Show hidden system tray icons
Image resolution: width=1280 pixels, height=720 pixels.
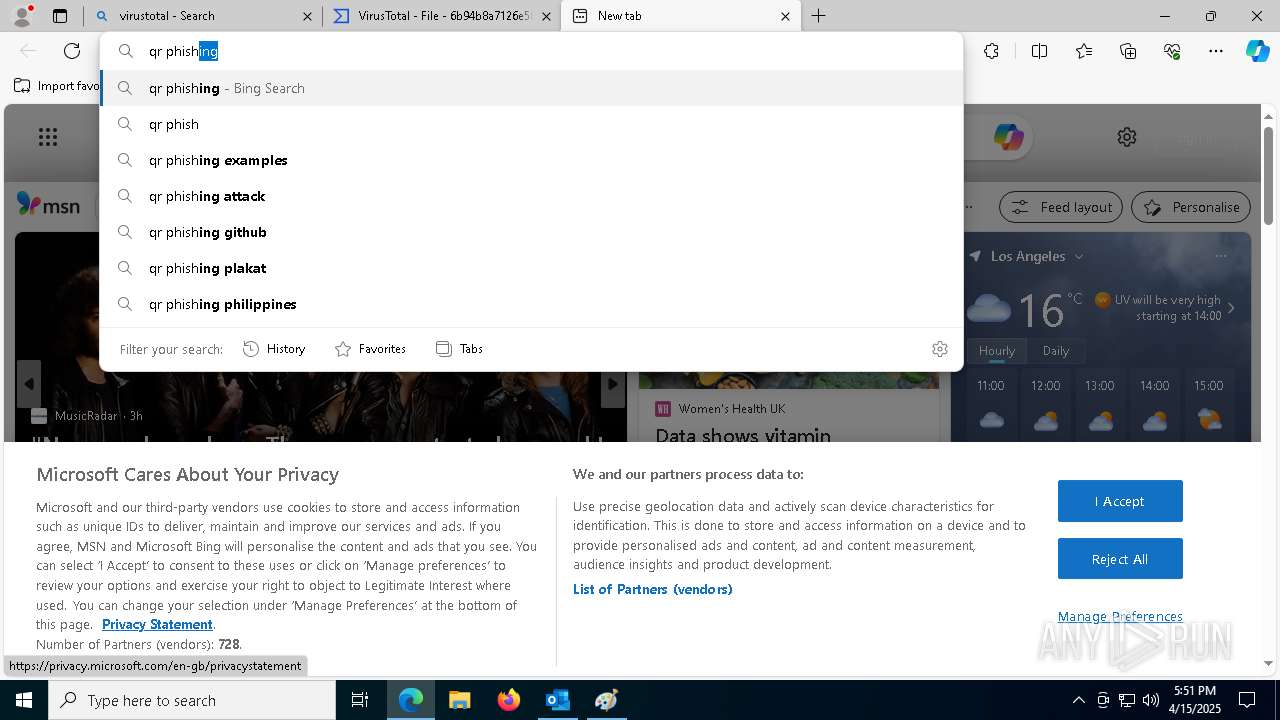coord(1078,700)
